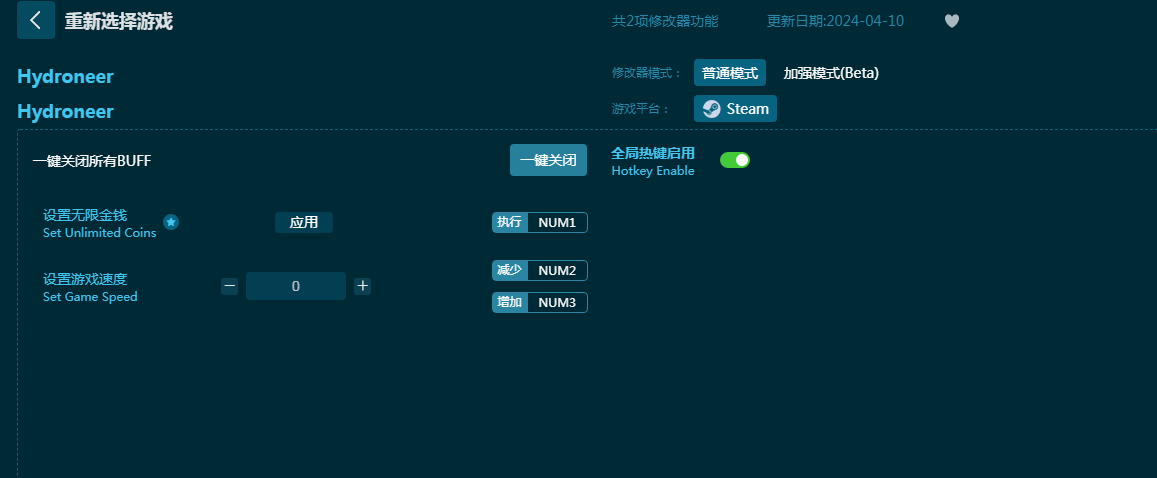The width and height of the screenshot is (1157, 478).
Task: Favorite this trainer with the heart icon
Action: (952, 21)
